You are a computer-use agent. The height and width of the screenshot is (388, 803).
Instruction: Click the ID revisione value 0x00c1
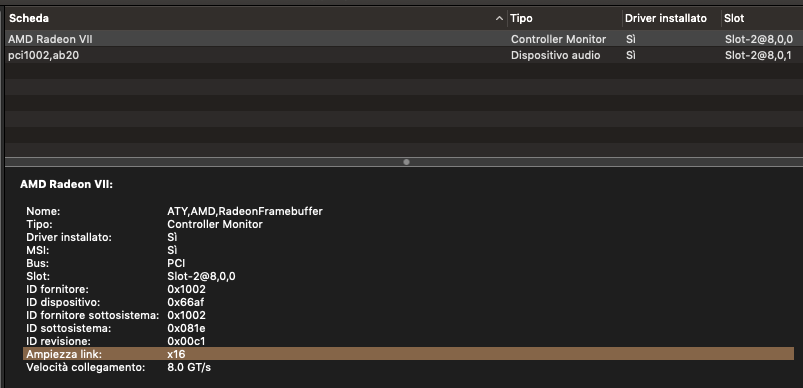click(186, 341)
